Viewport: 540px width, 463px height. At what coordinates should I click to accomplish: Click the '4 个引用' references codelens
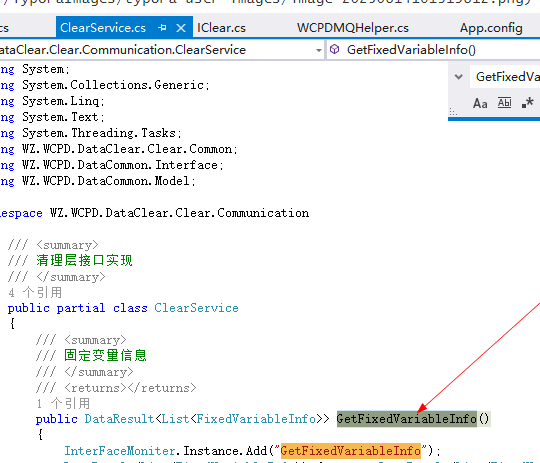click(x=35, y=292)
